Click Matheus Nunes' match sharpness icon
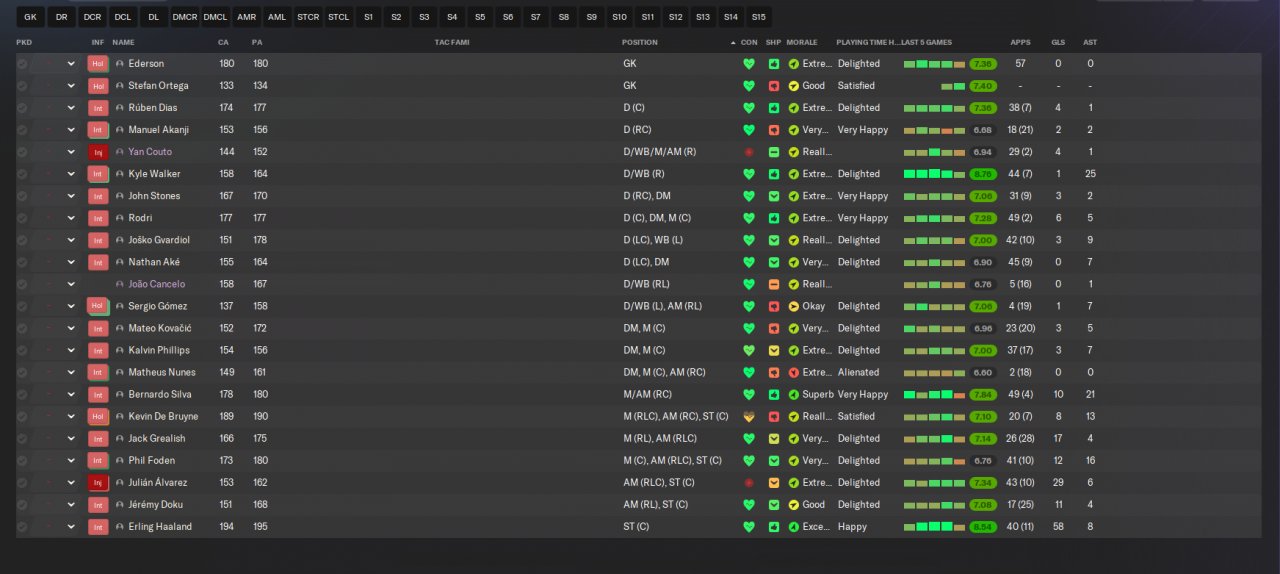Viewport: 1280px width, 574px height. click(774, 372)
